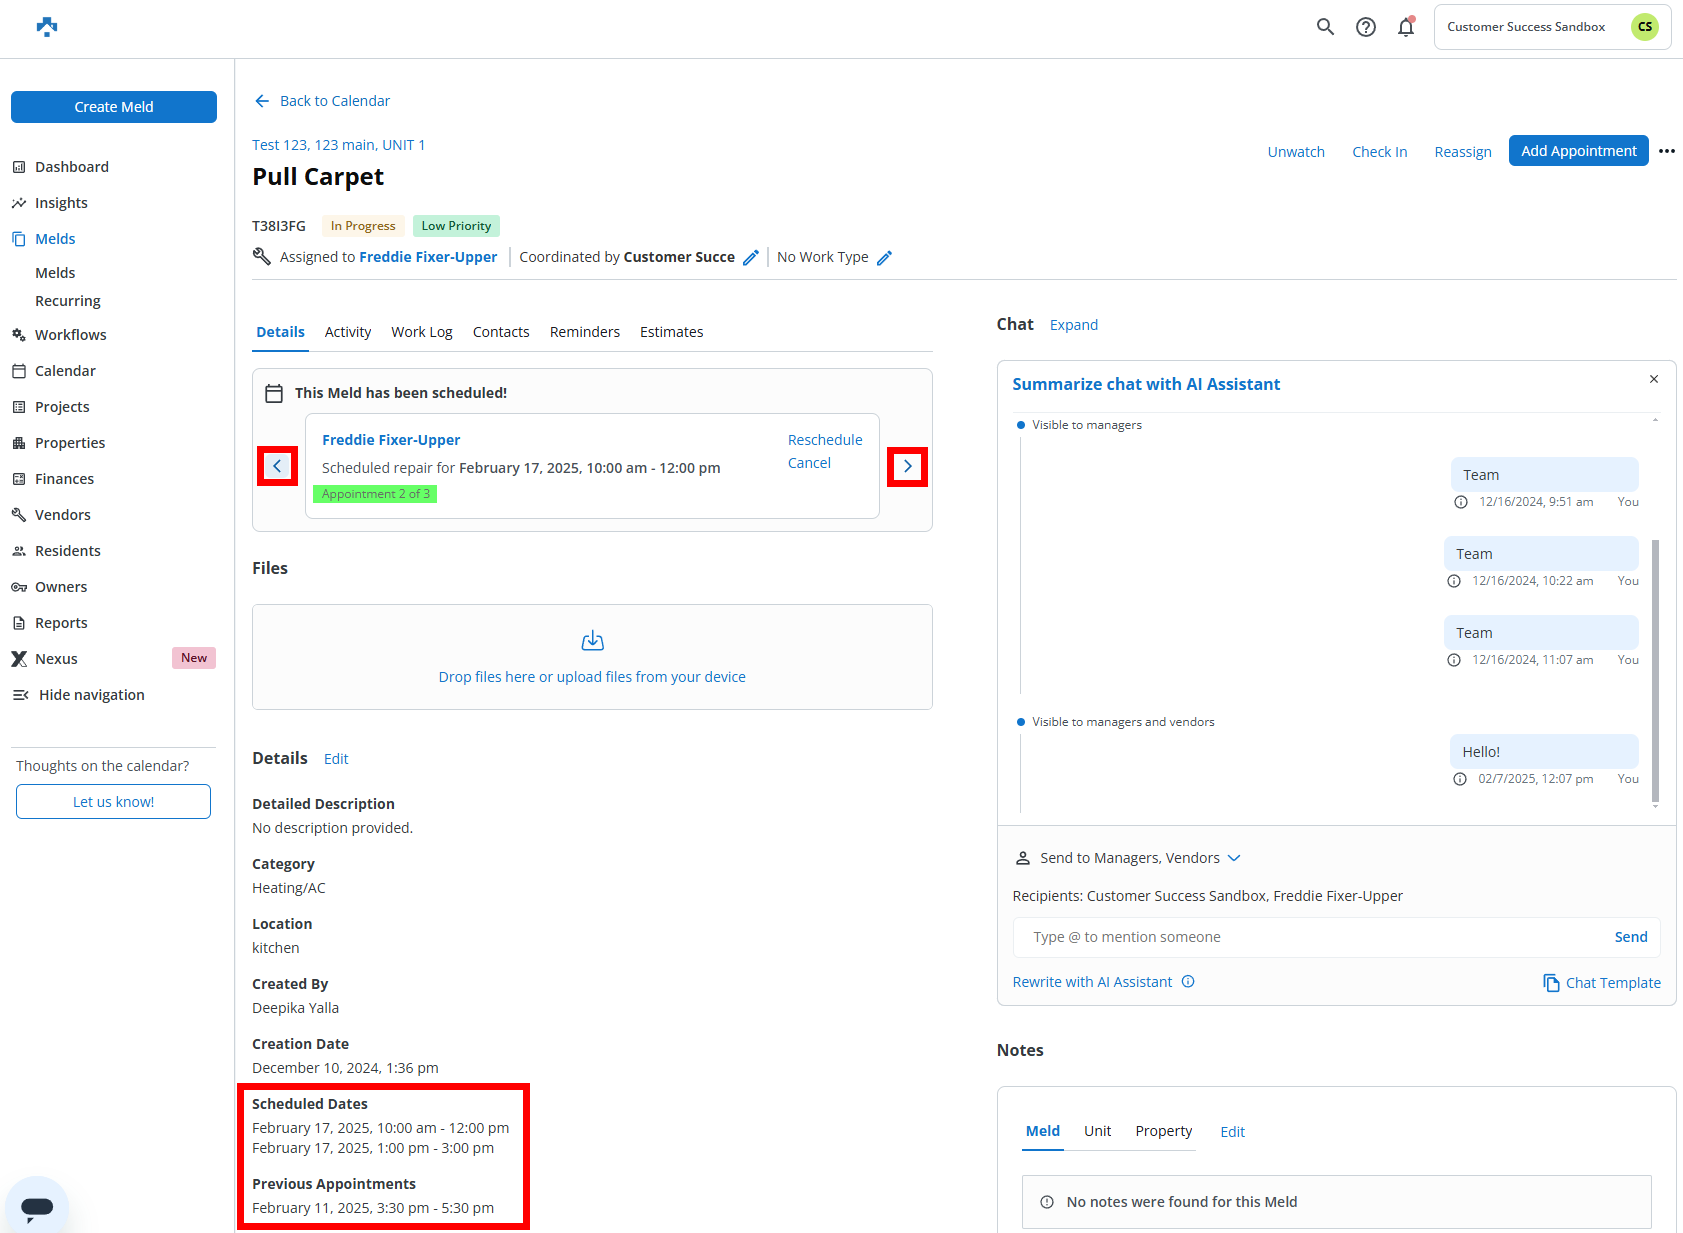Click the search magnifier icon

tap(1325, 27)
